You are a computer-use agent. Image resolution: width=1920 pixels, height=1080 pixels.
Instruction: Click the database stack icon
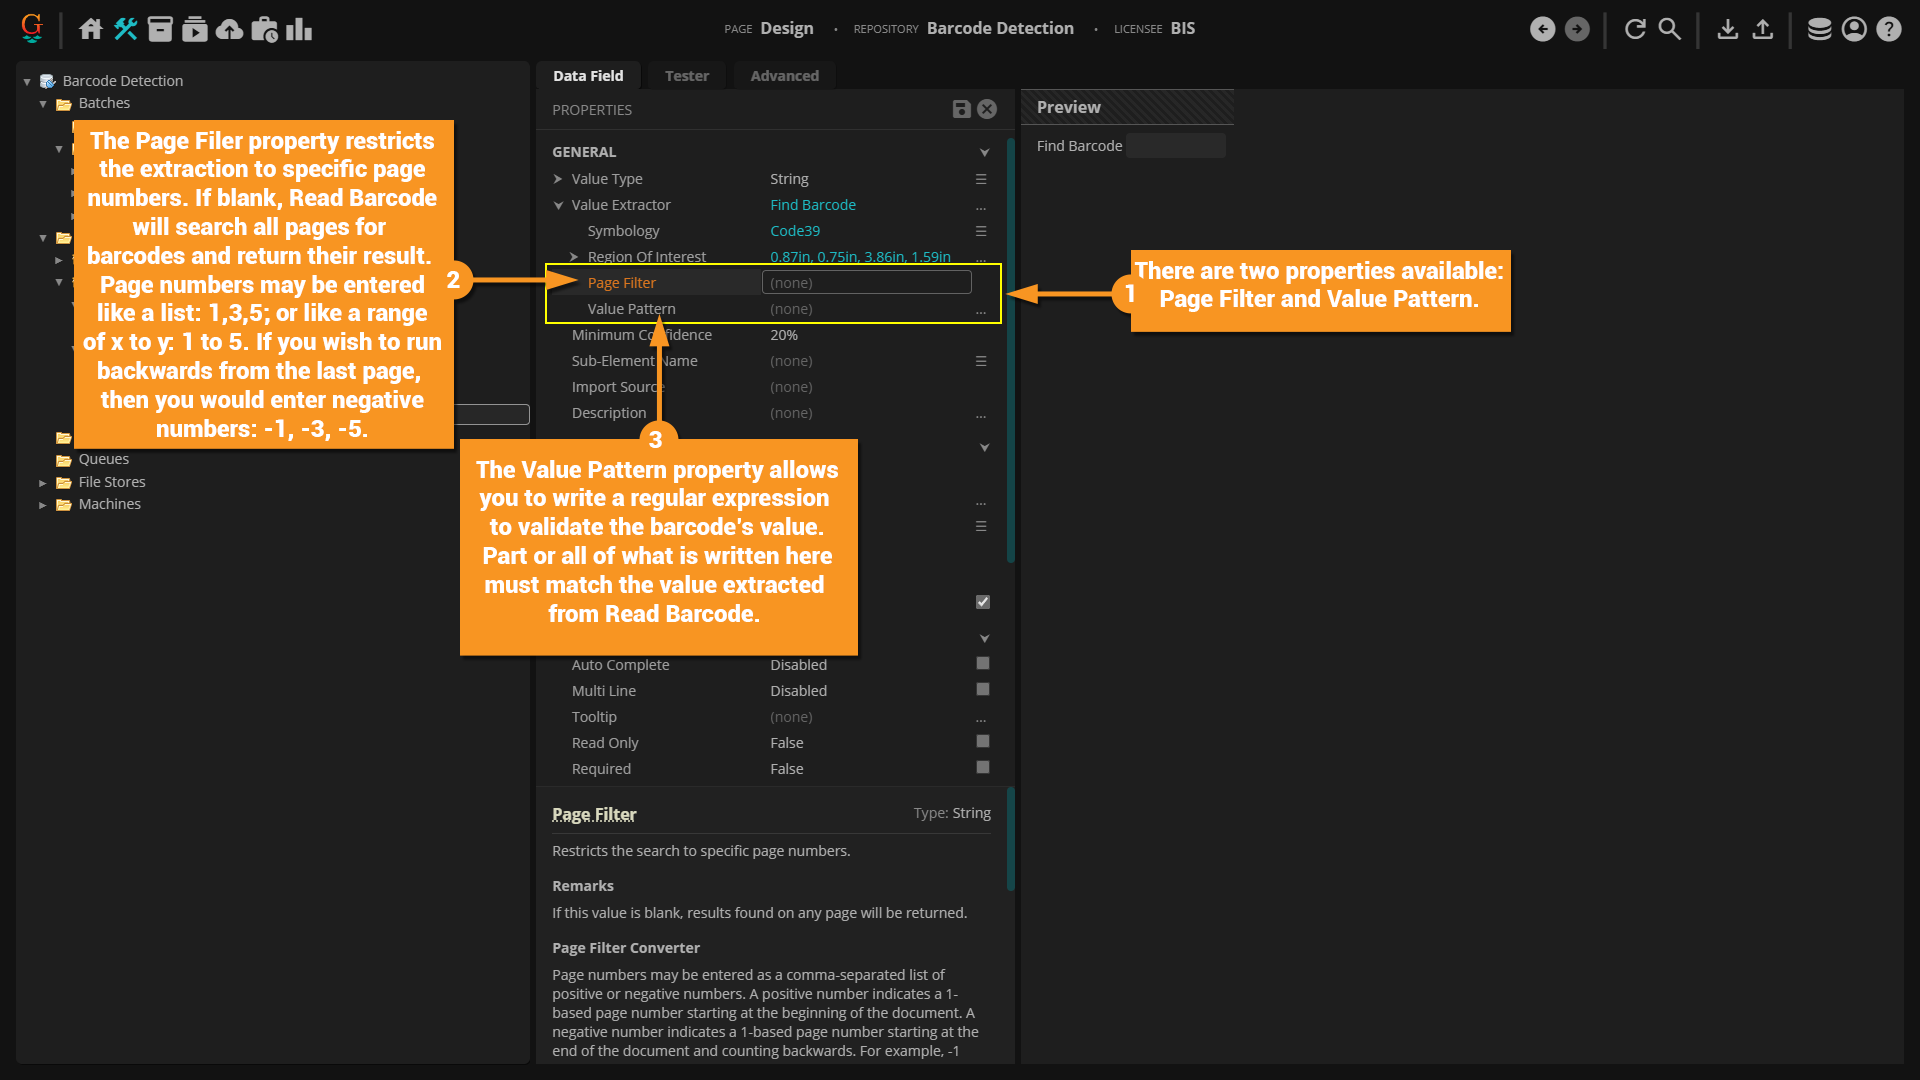point(1819,29)
